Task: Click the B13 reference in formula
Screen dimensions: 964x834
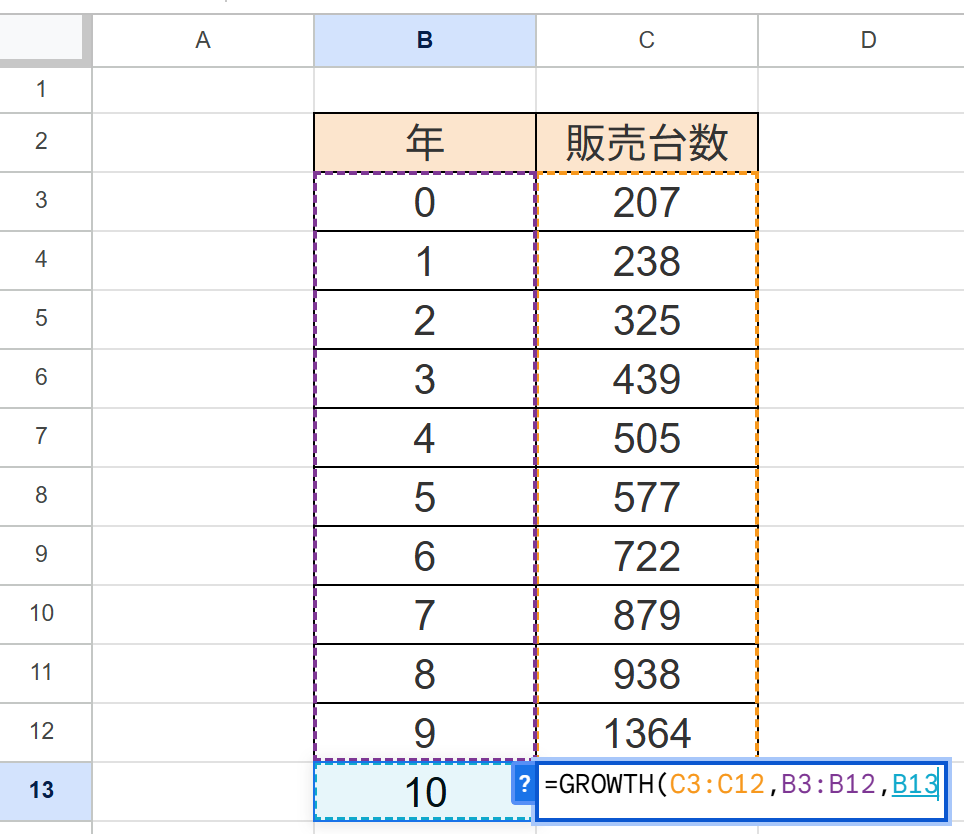Action: tap(915, 785)
